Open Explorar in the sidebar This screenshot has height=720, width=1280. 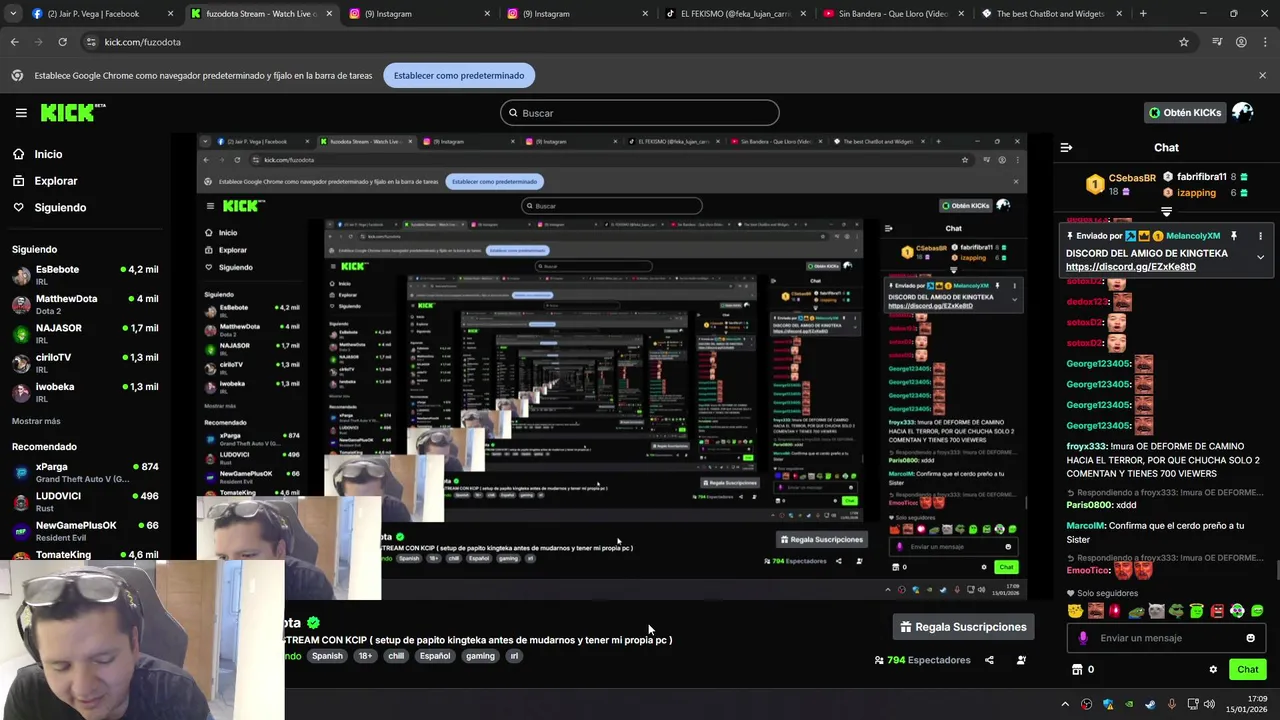coord(44,181)
